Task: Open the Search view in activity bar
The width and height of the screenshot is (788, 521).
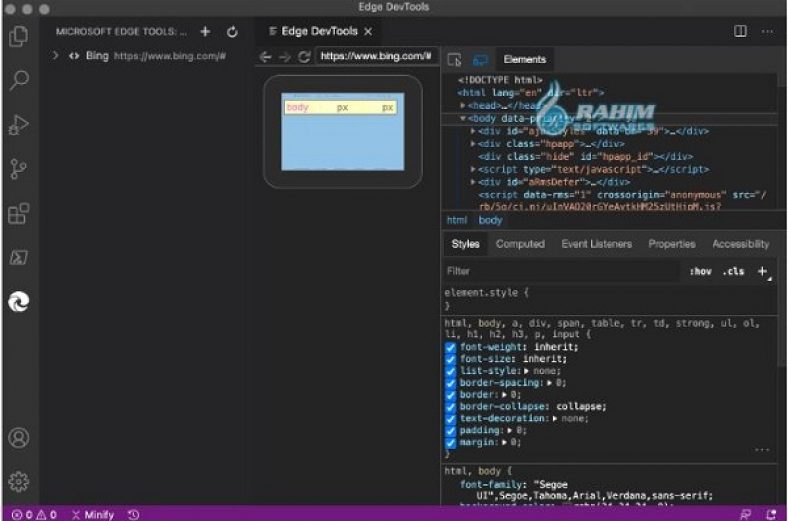Action: [19, 80]
